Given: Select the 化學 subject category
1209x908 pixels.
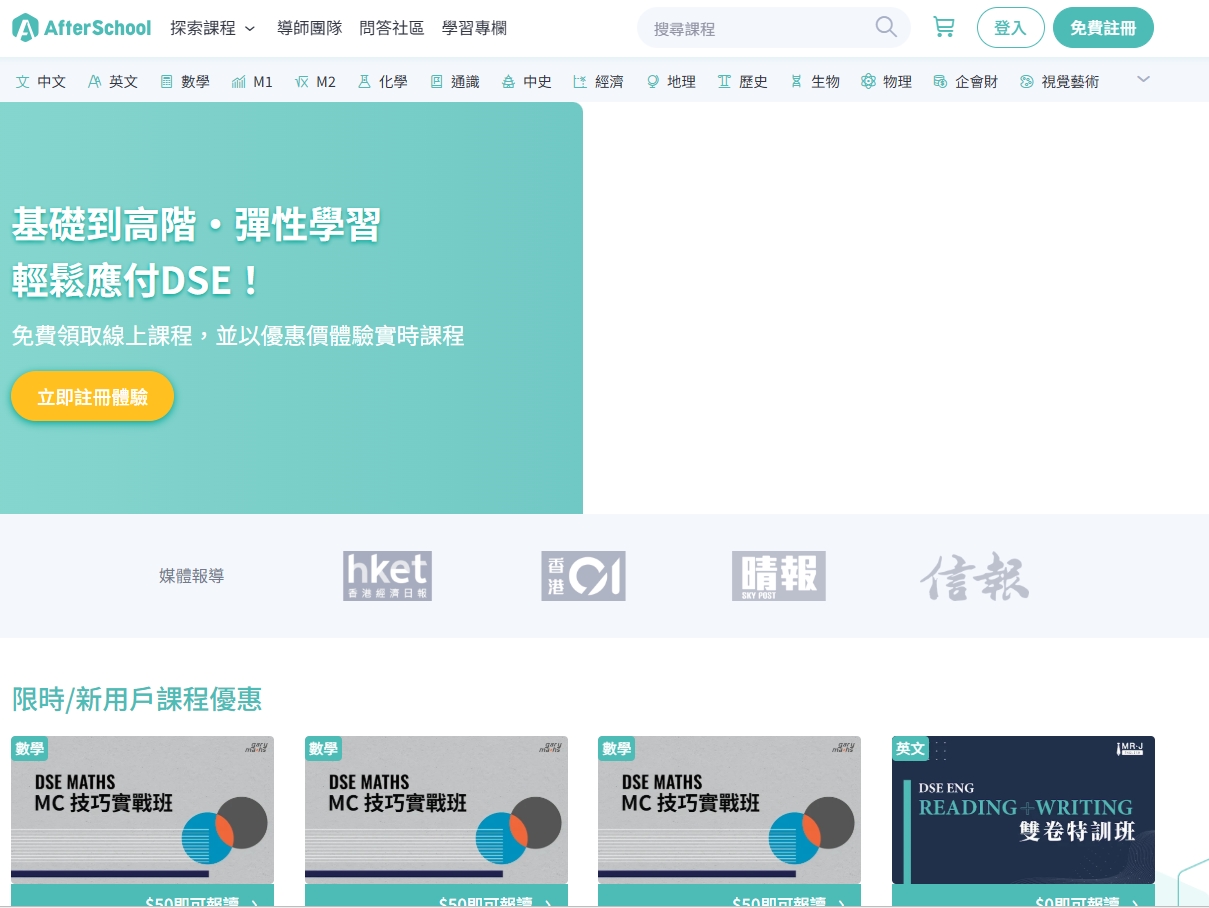Looking at the screenshot, I should [x=382, y=82].
